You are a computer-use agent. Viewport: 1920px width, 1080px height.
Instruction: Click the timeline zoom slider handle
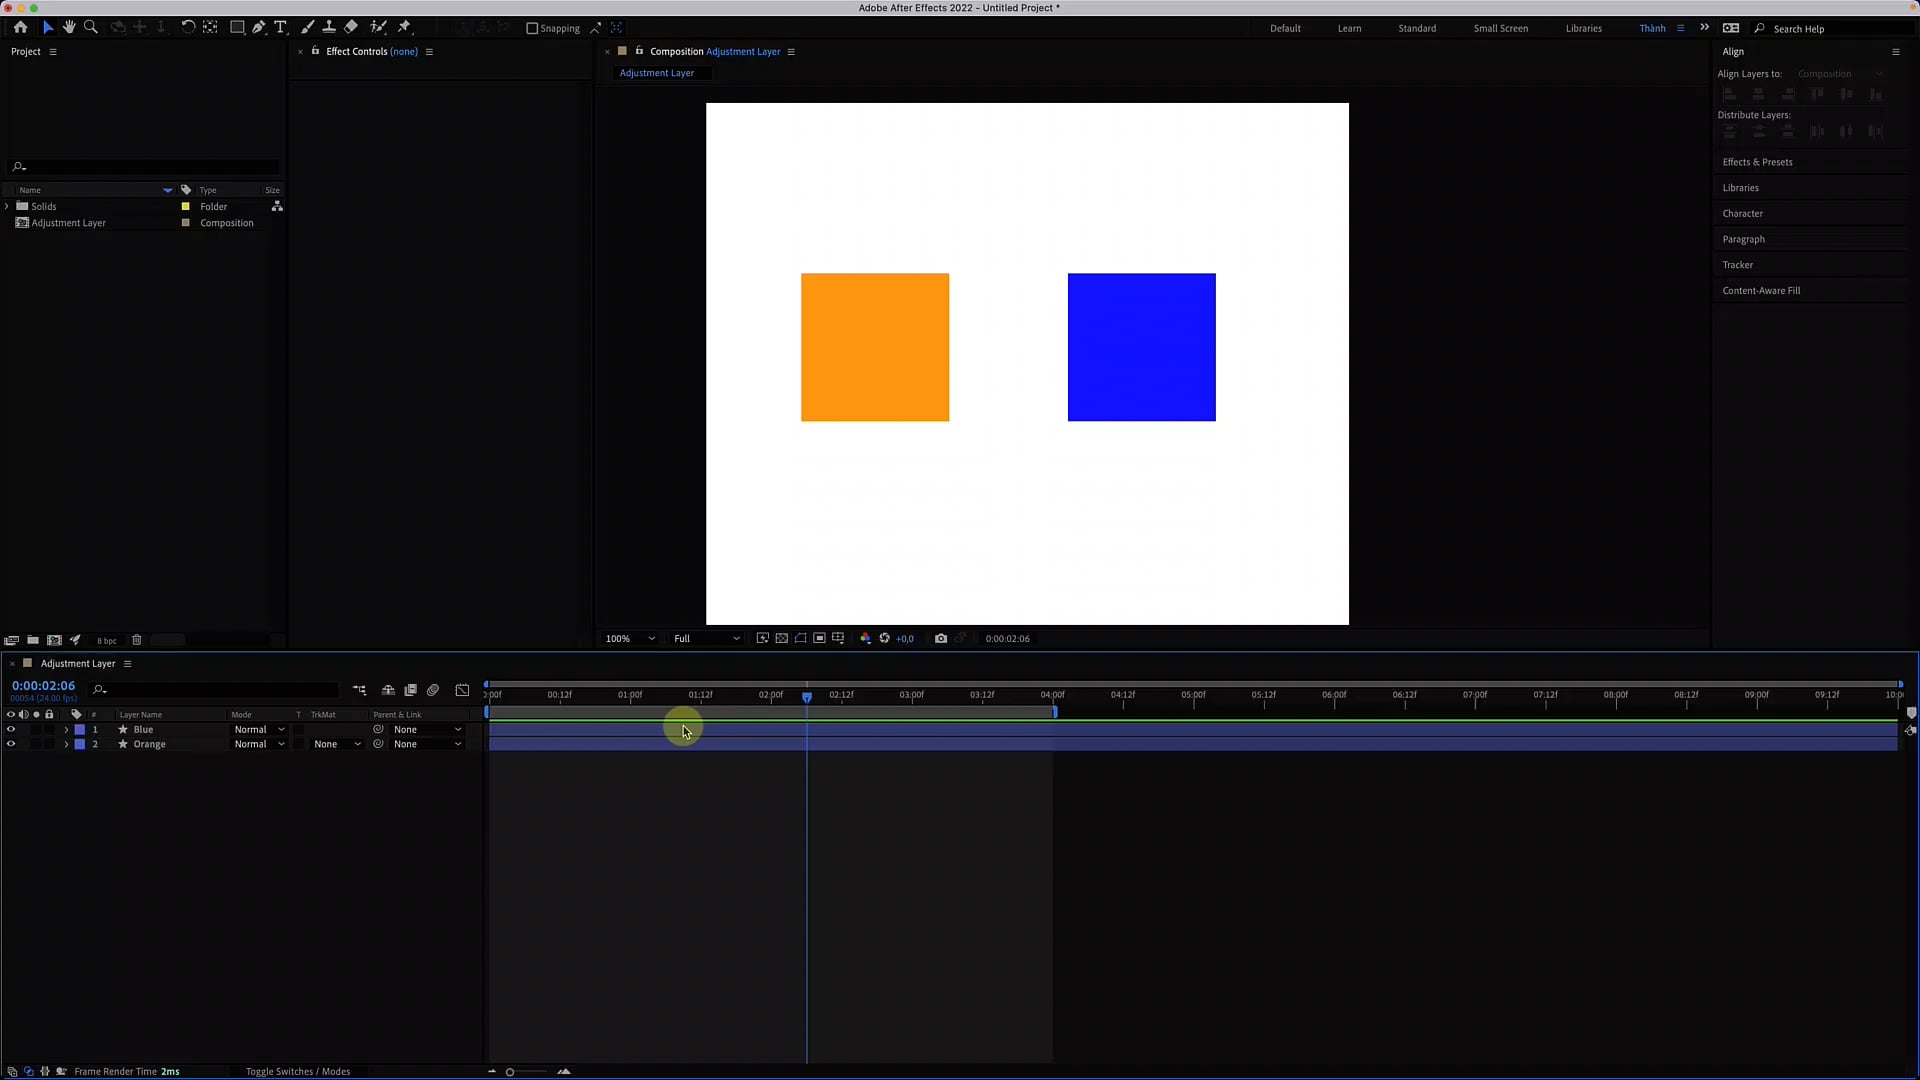click(510, 1072)
